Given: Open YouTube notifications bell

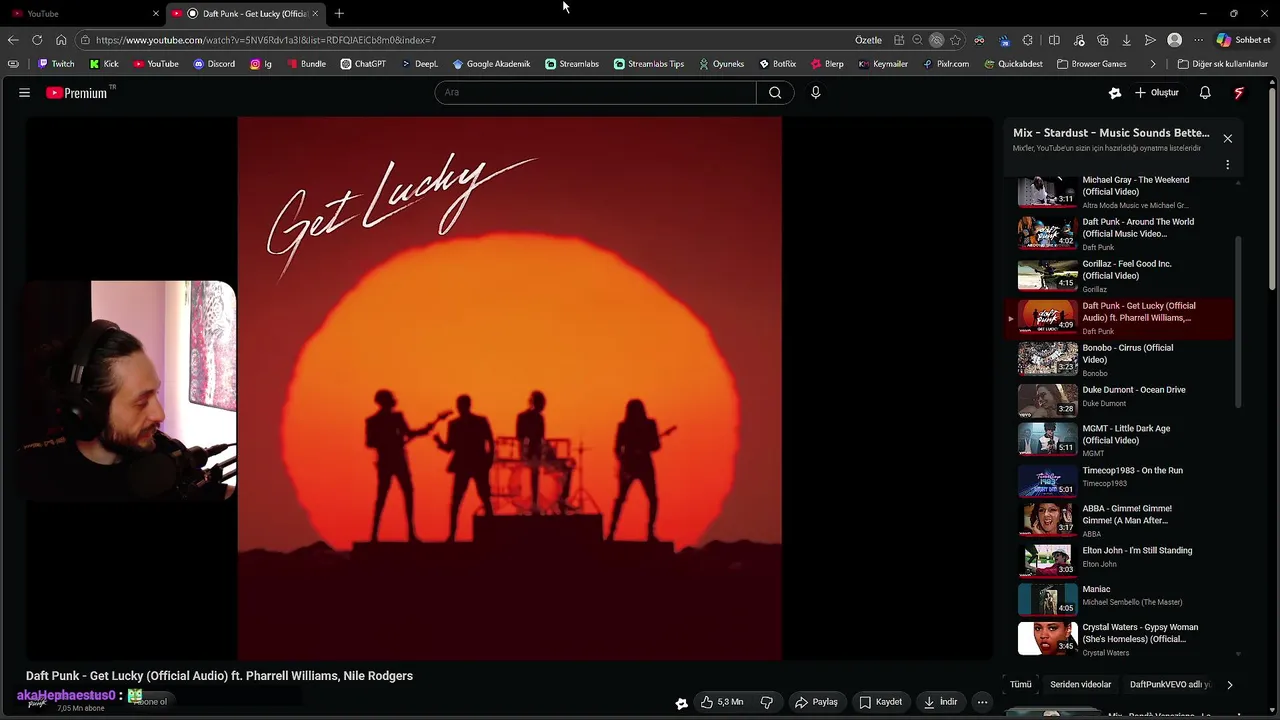Looking at the screenshot, I should click(1205, 93).
